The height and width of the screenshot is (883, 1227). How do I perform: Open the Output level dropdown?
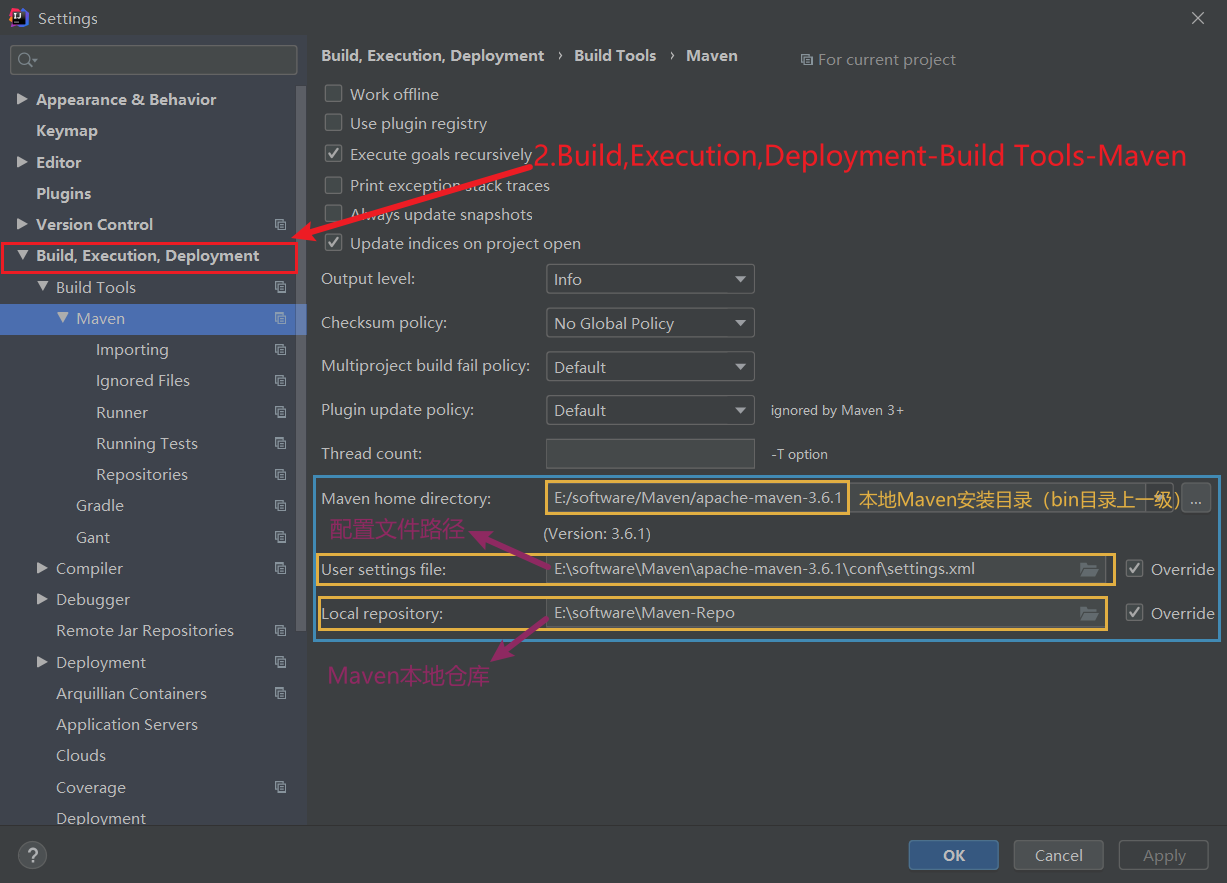point(650,280)
